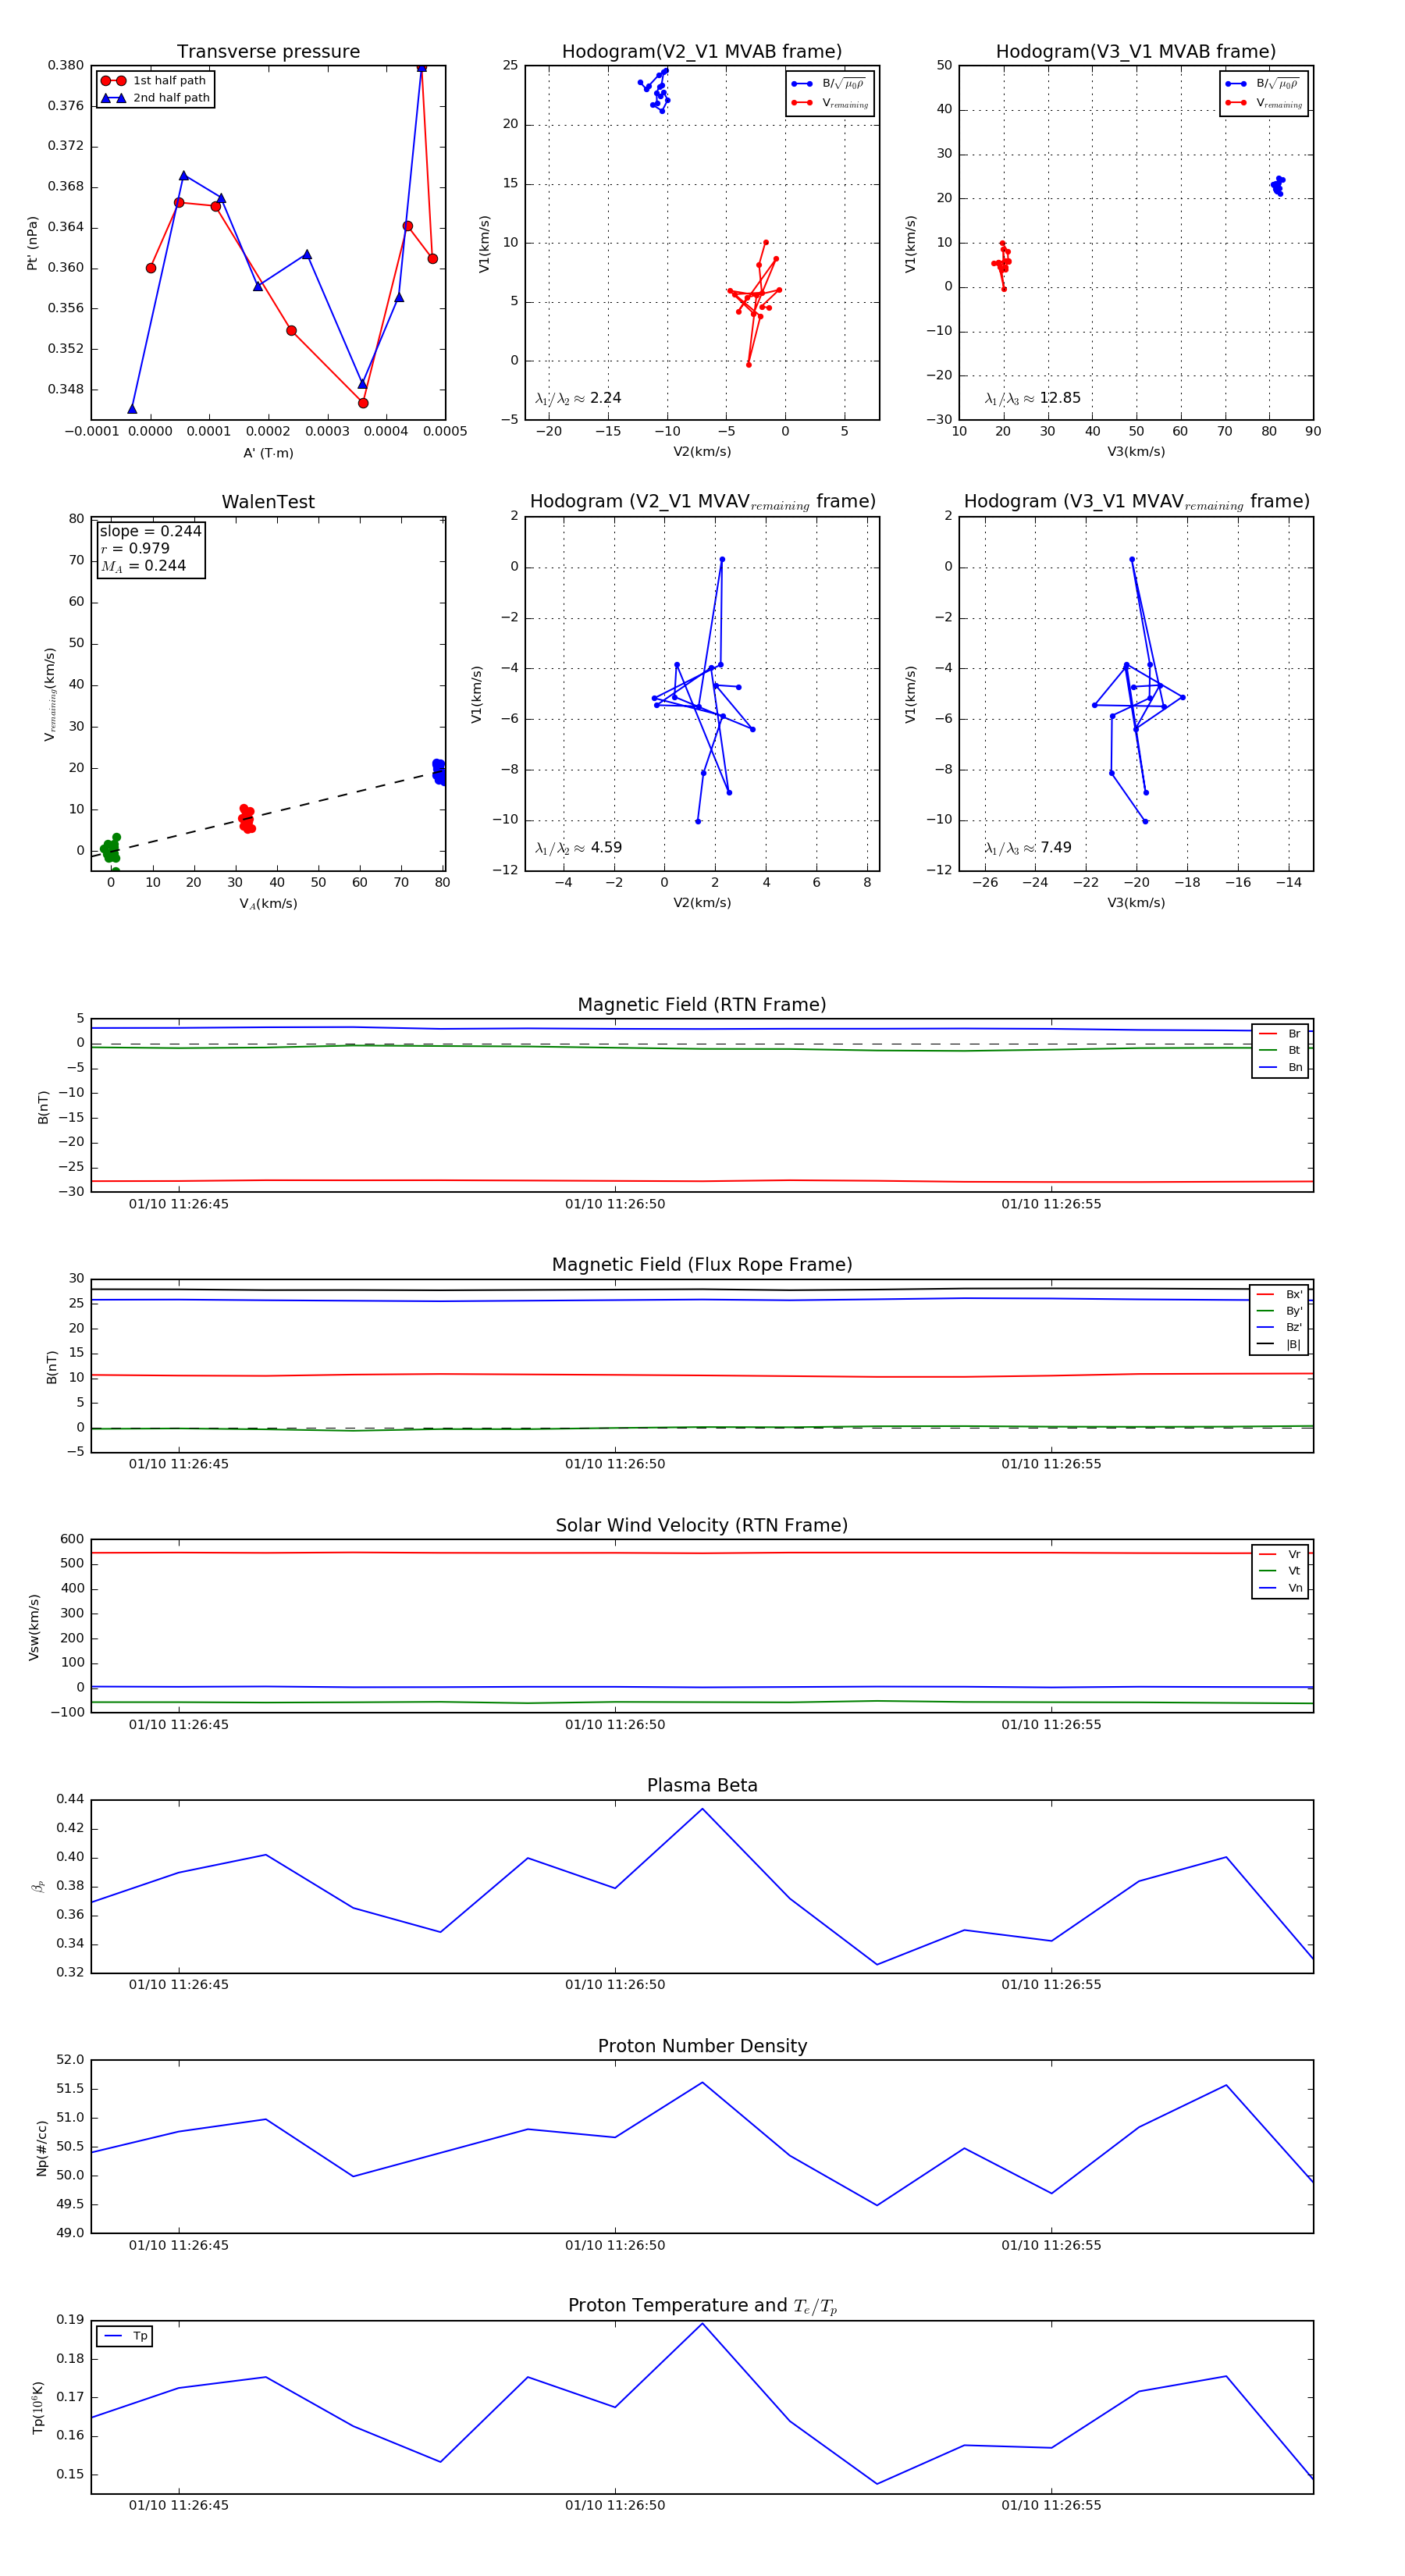Click the 'Tp' legend entry

[x=125, y=2336]
